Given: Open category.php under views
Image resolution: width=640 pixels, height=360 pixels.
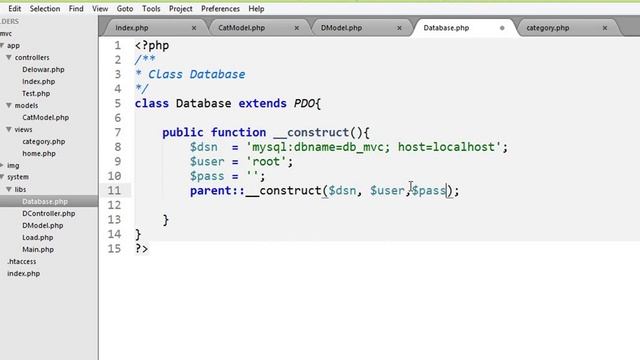Looking at the screenshot, I should coord(44,142).
